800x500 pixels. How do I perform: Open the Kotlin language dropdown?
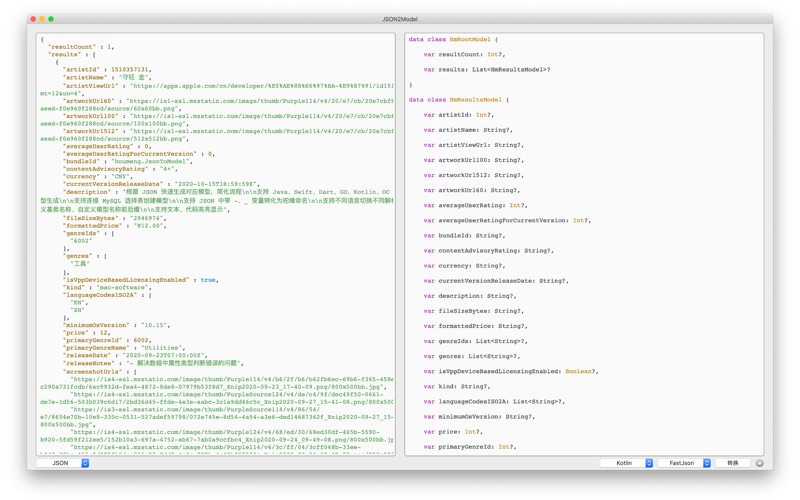627,463
